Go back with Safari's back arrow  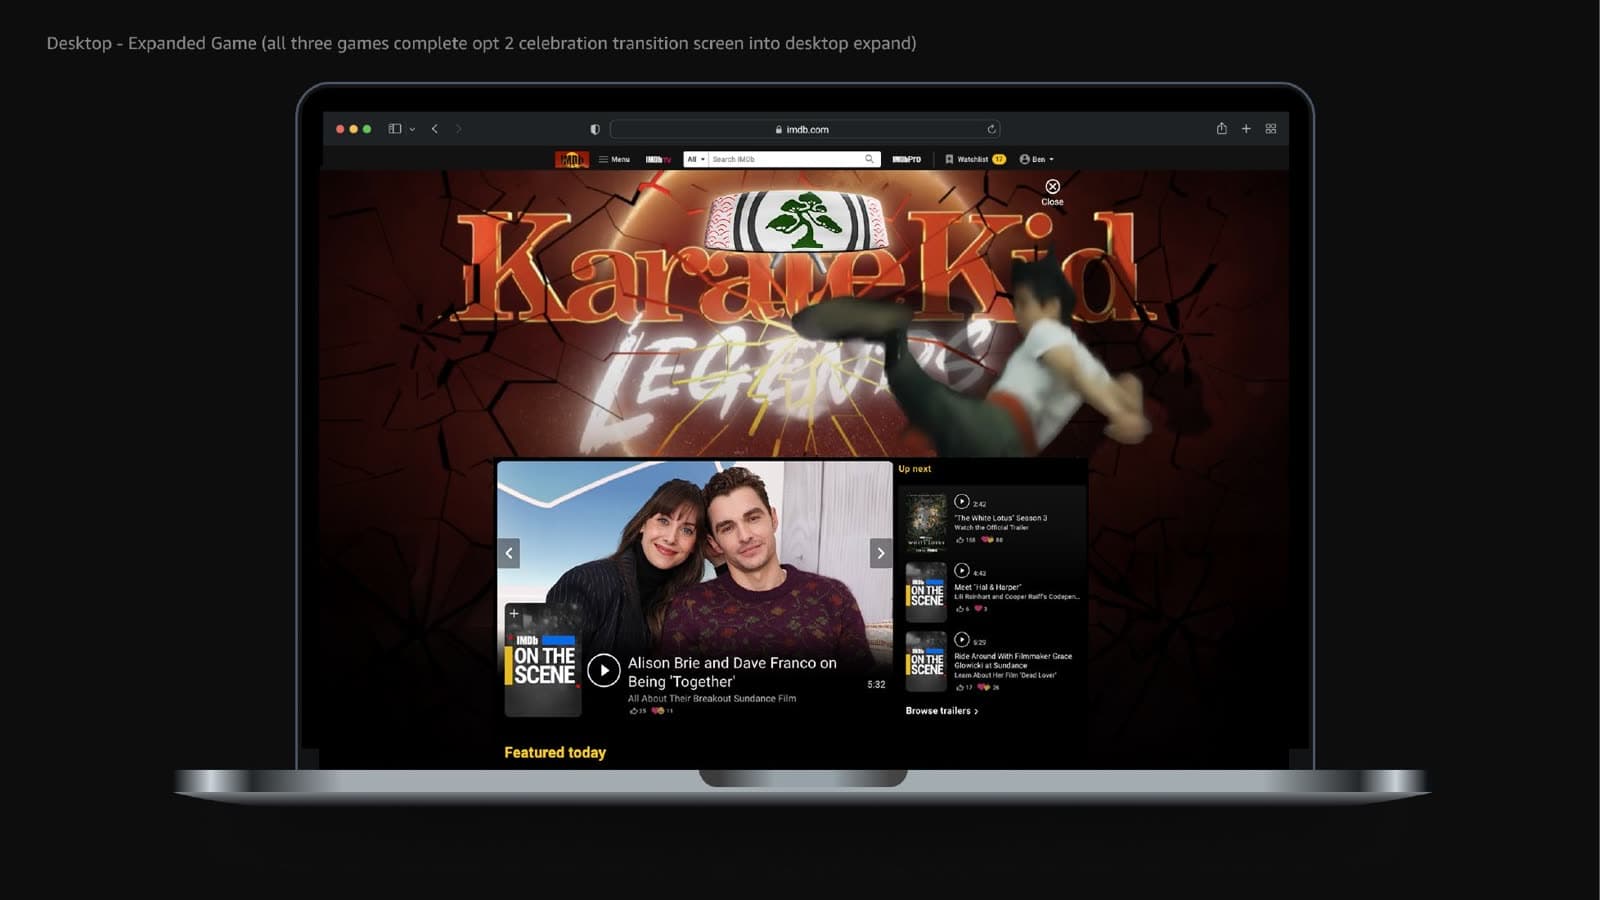tap(435, 129)
